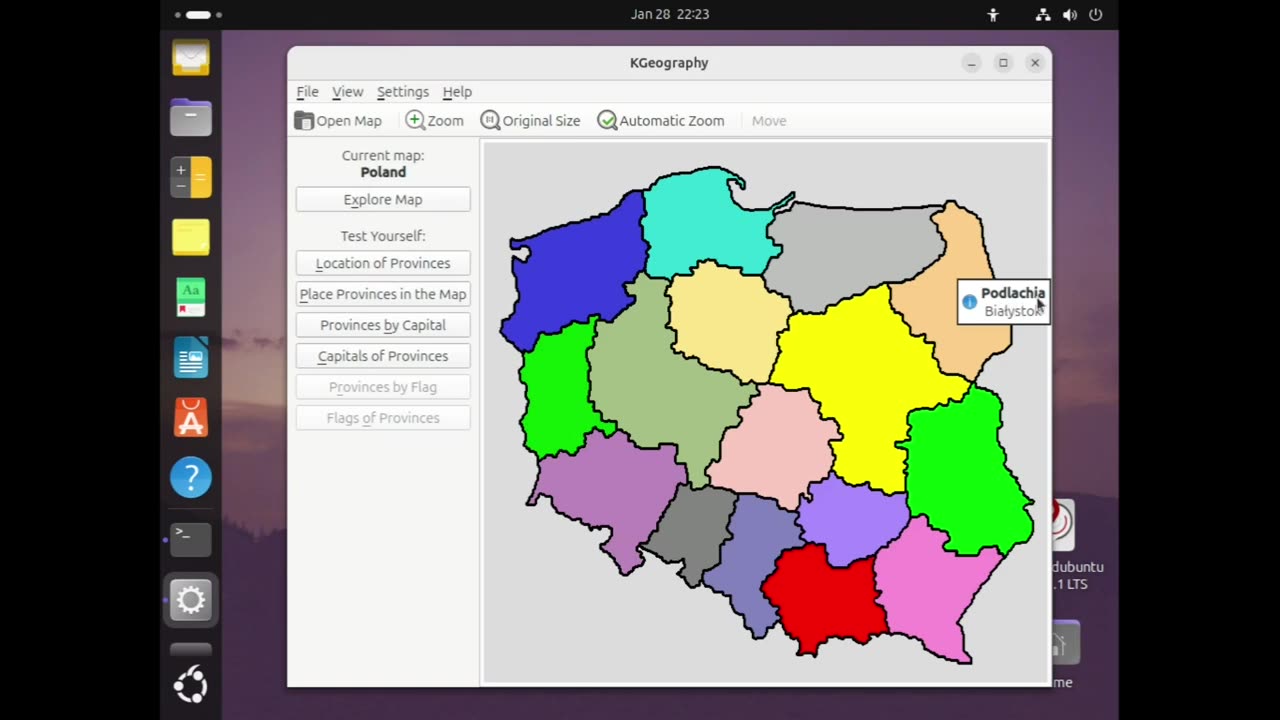Viewport: 1280px width, 720px height.
Task: Launch Terminal from the dock
Action: [x=191, y=539]
